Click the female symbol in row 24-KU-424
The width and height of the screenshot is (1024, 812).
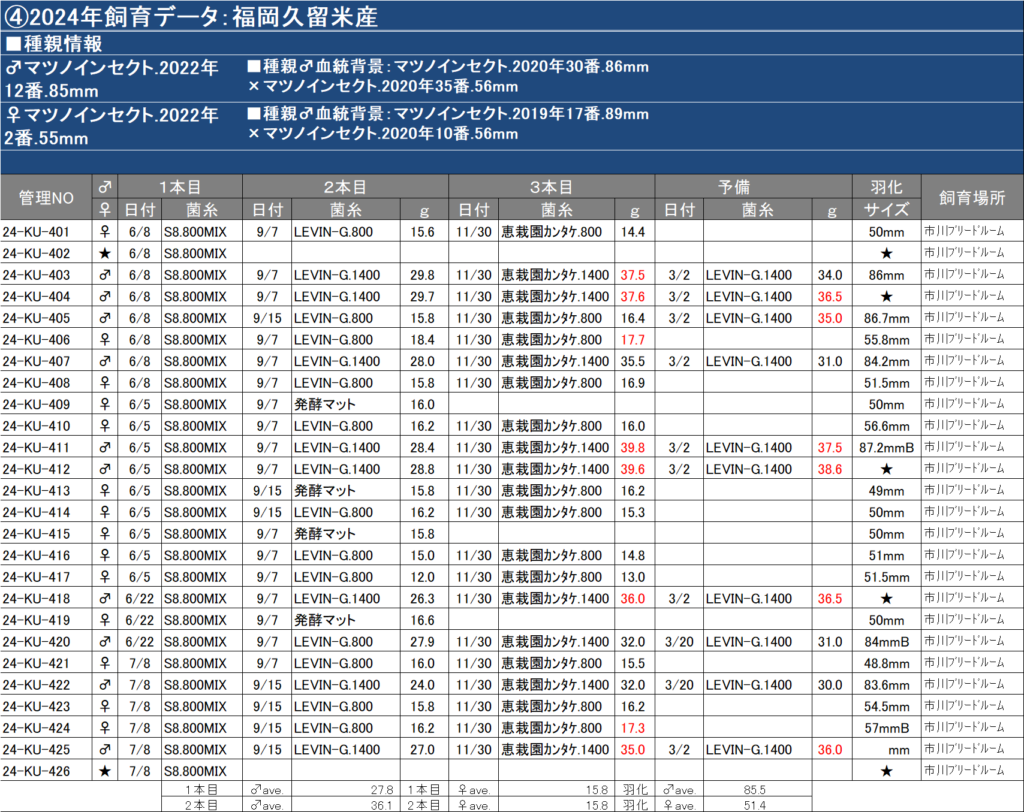tap(105, 728)
